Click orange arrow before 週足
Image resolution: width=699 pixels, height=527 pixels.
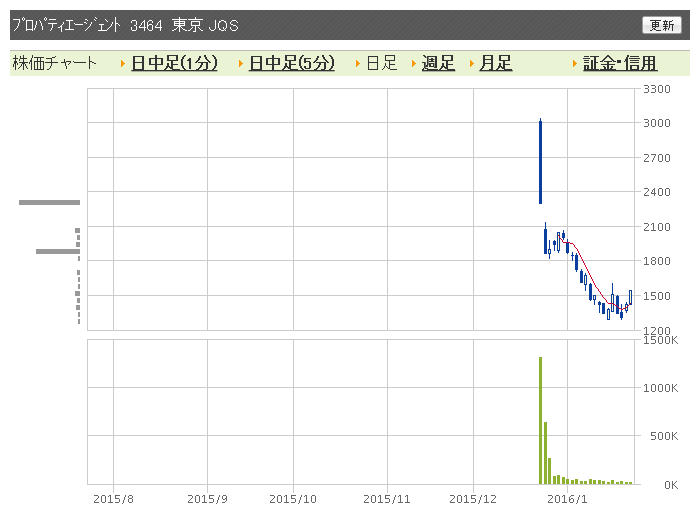414,63
